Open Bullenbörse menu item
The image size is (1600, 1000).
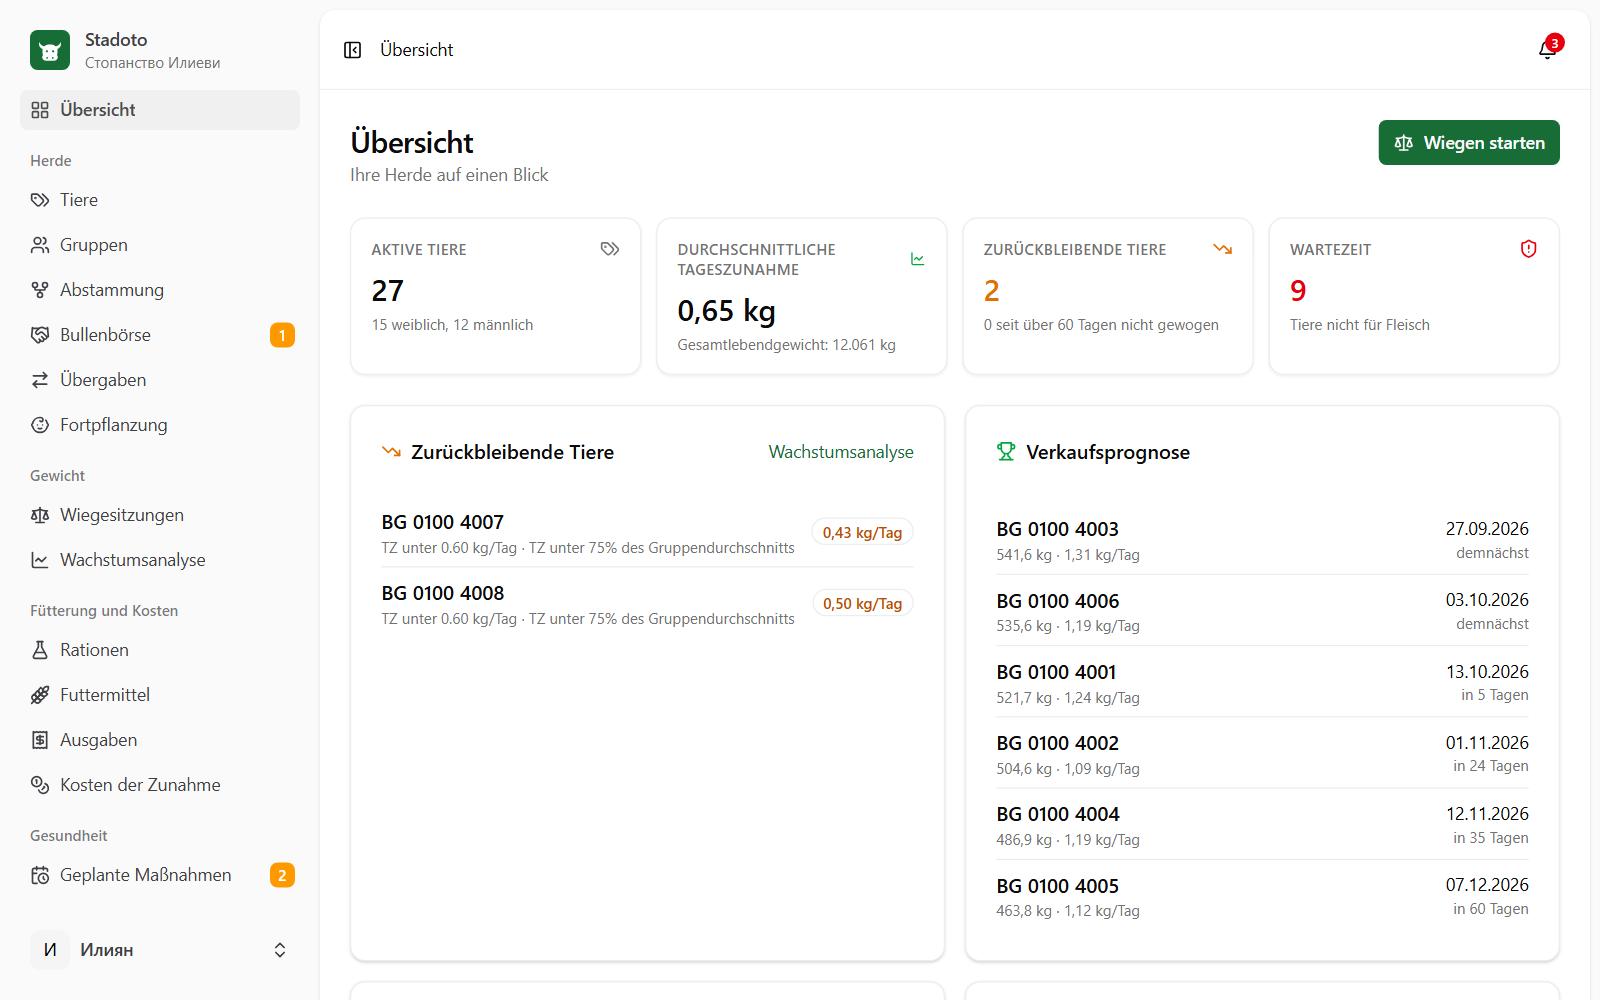click(160, 335)
